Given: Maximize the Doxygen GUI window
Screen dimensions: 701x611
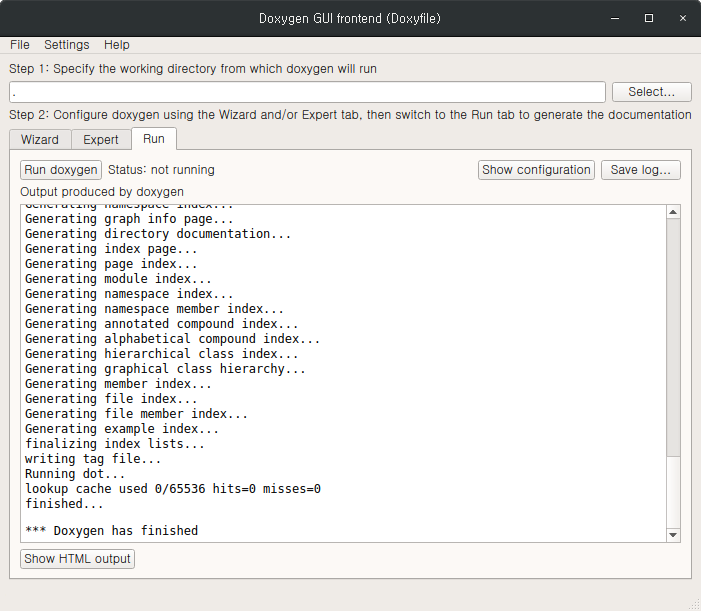Looking at the screenshot, I should 649,18.
